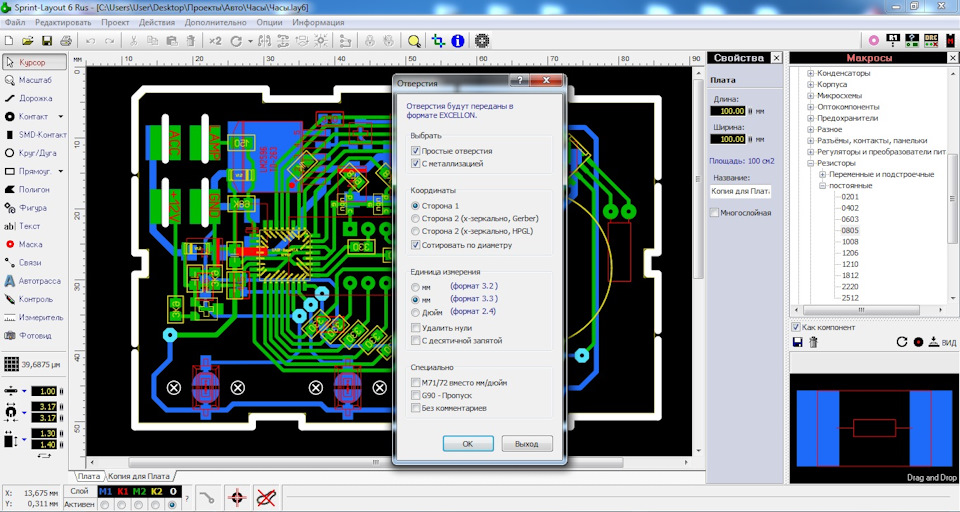Click the Zoom magnifier icon in the toolbar
Viewport: 960px width, 512px height.
click(x=414, y=41)
